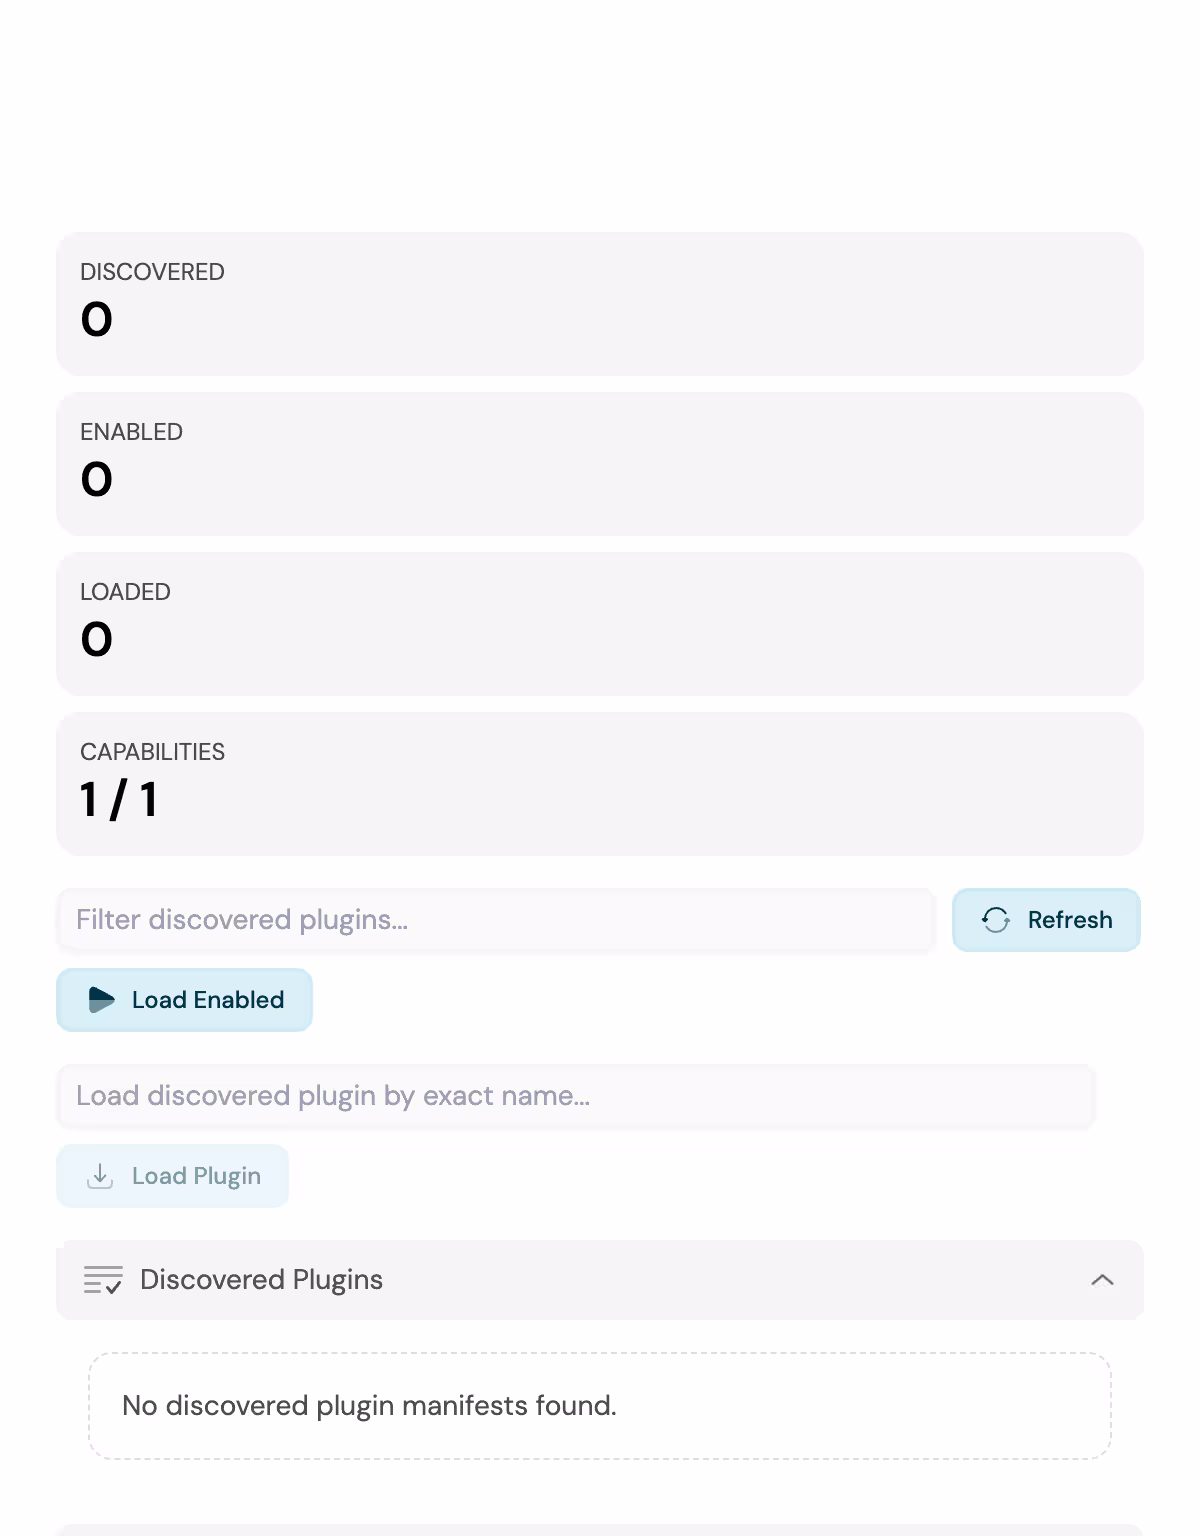Click the Loaded count zero value
Viewport: 1200px width, 1536px height.
(x=97, y=640)
